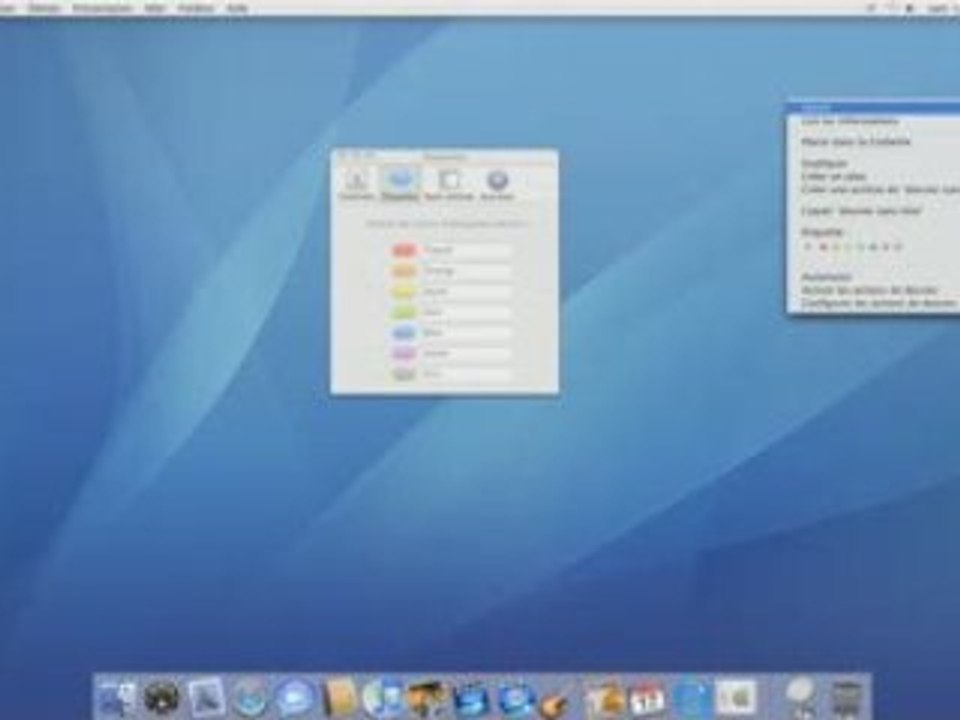
Task: Open the Trash in the Dock
Action: pyautogui.click(x=848, y=698)
